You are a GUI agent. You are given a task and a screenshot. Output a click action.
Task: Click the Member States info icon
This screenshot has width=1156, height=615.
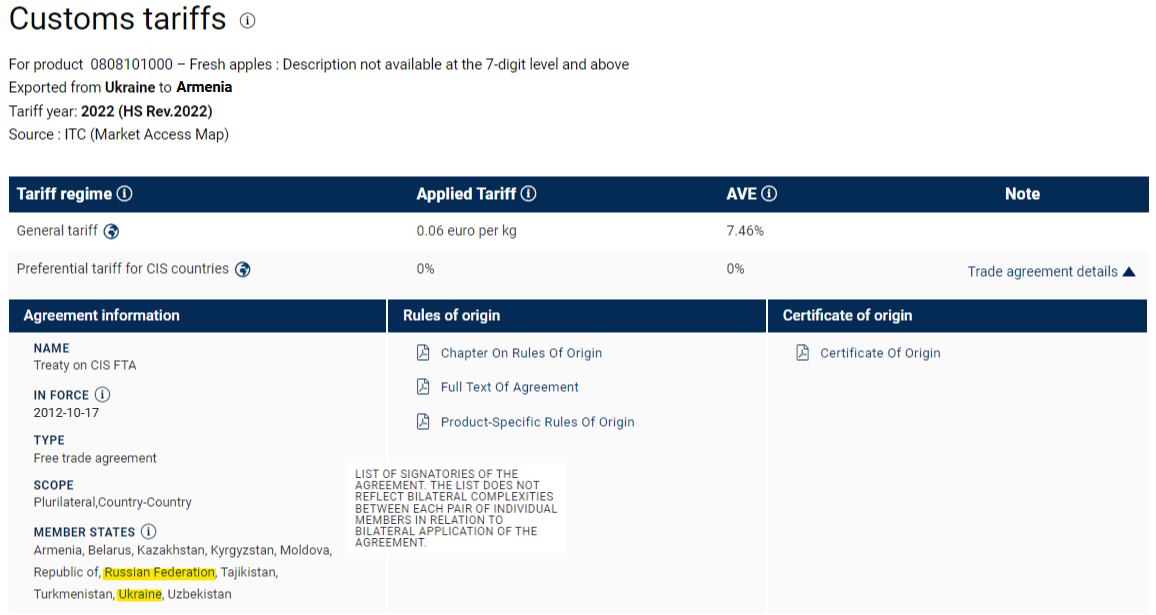point(148,532)
